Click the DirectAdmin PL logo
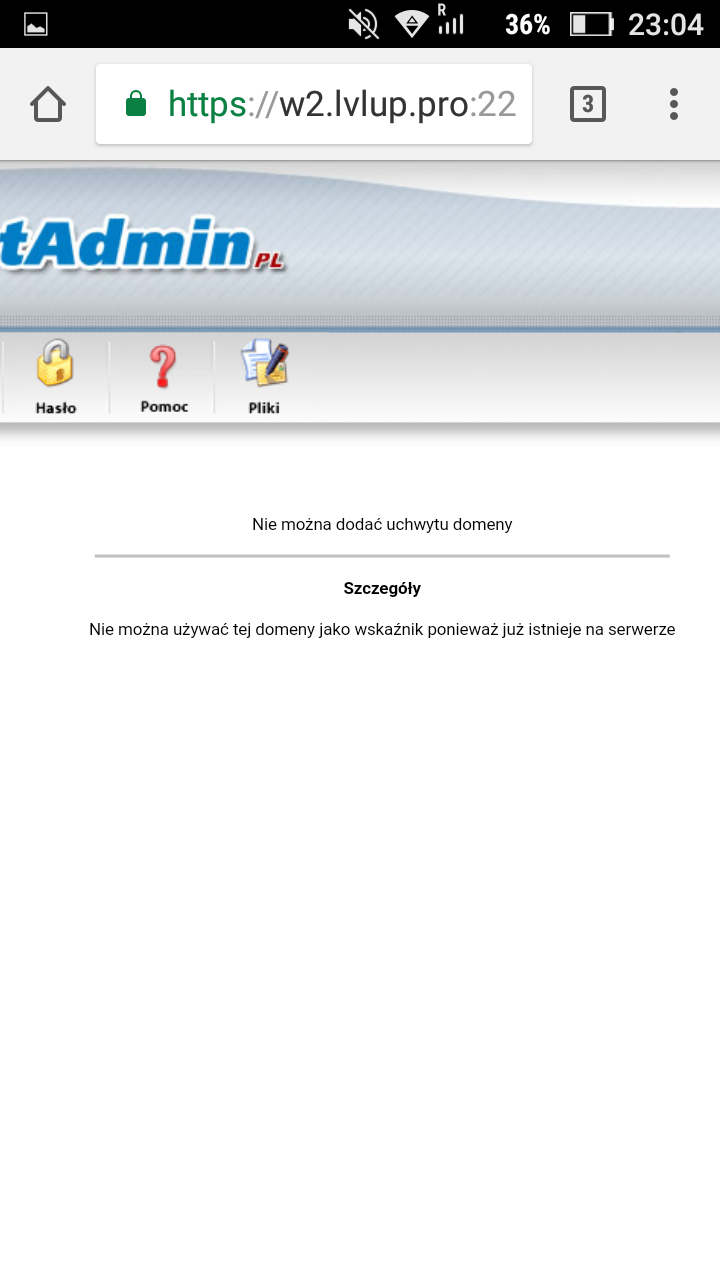 pyautogui.click(x=140, y=243)
